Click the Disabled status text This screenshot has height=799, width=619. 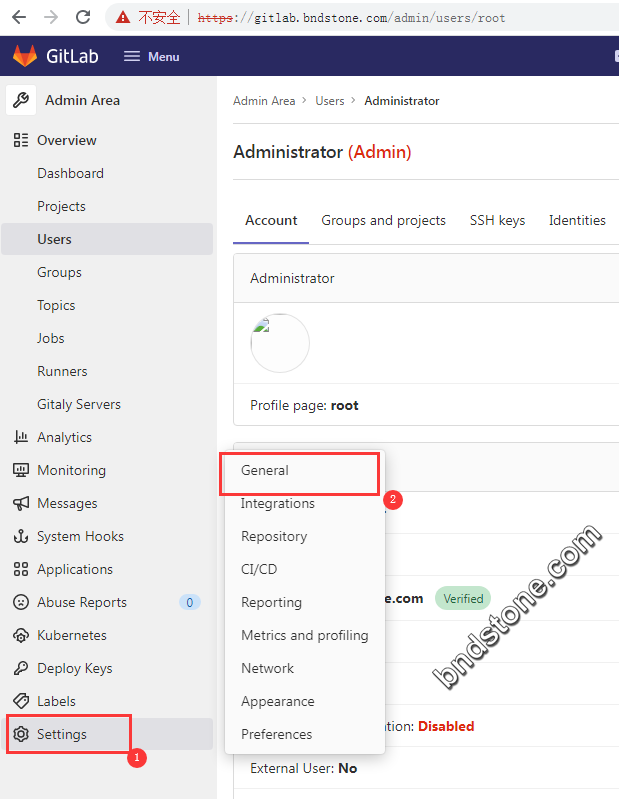(446, 726)
